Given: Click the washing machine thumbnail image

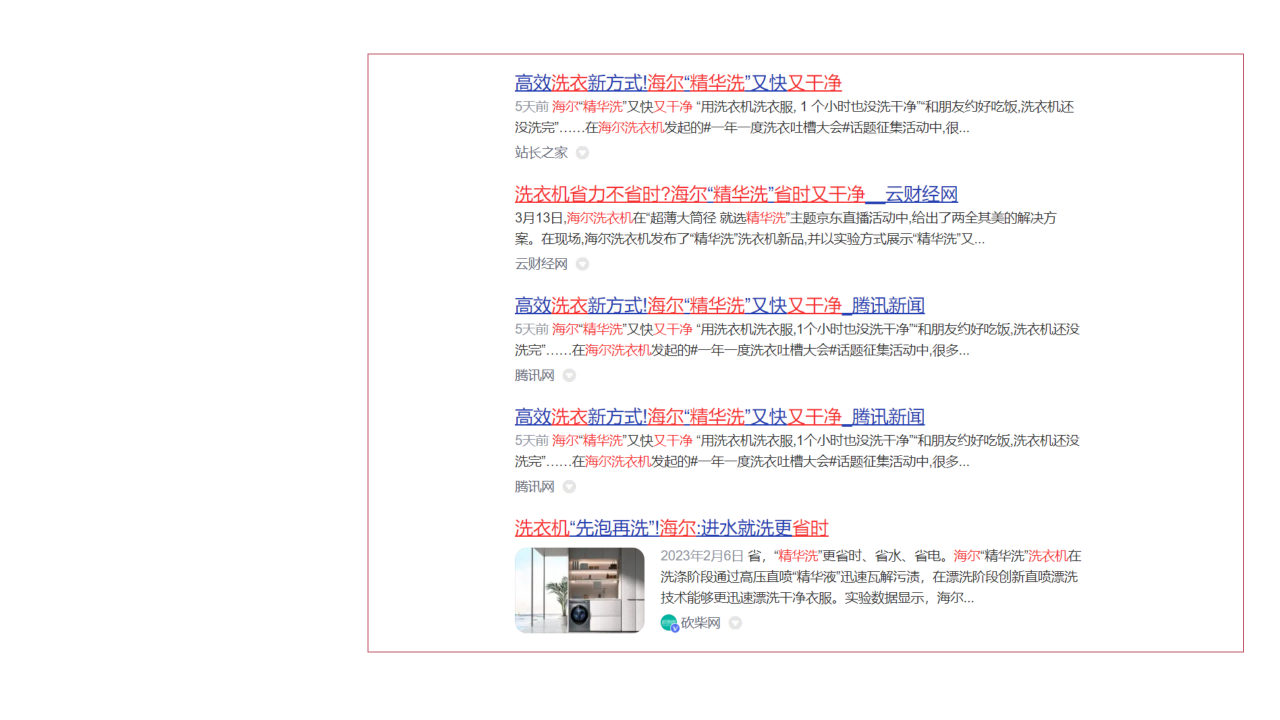Looking at the screenshot, I should coord(580,590).
